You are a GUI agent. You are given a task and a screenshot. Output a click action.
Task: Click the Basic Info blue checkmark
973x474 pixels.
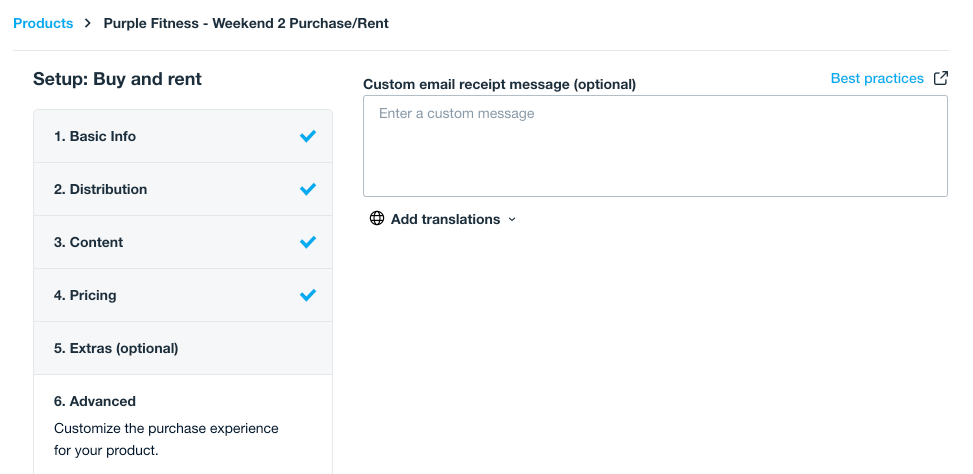coord(308,136)
